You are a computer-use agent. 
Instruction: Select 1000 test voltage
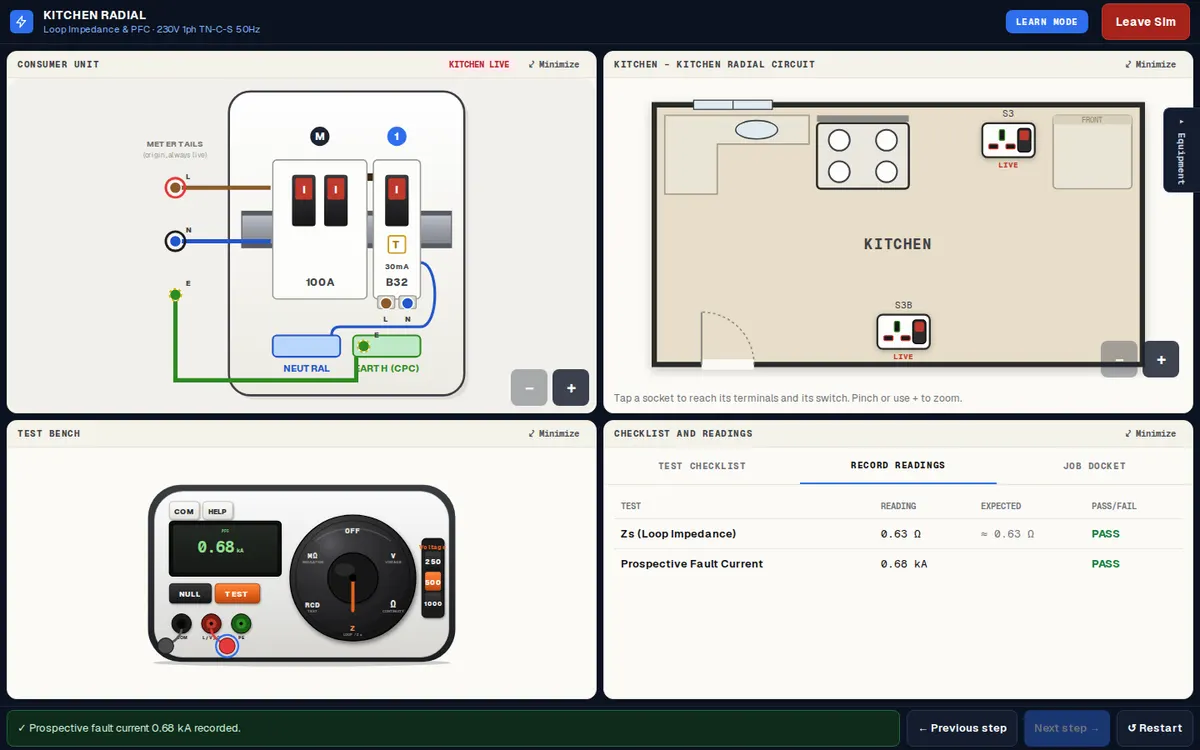pyautogui.click(x=433, y=603)
